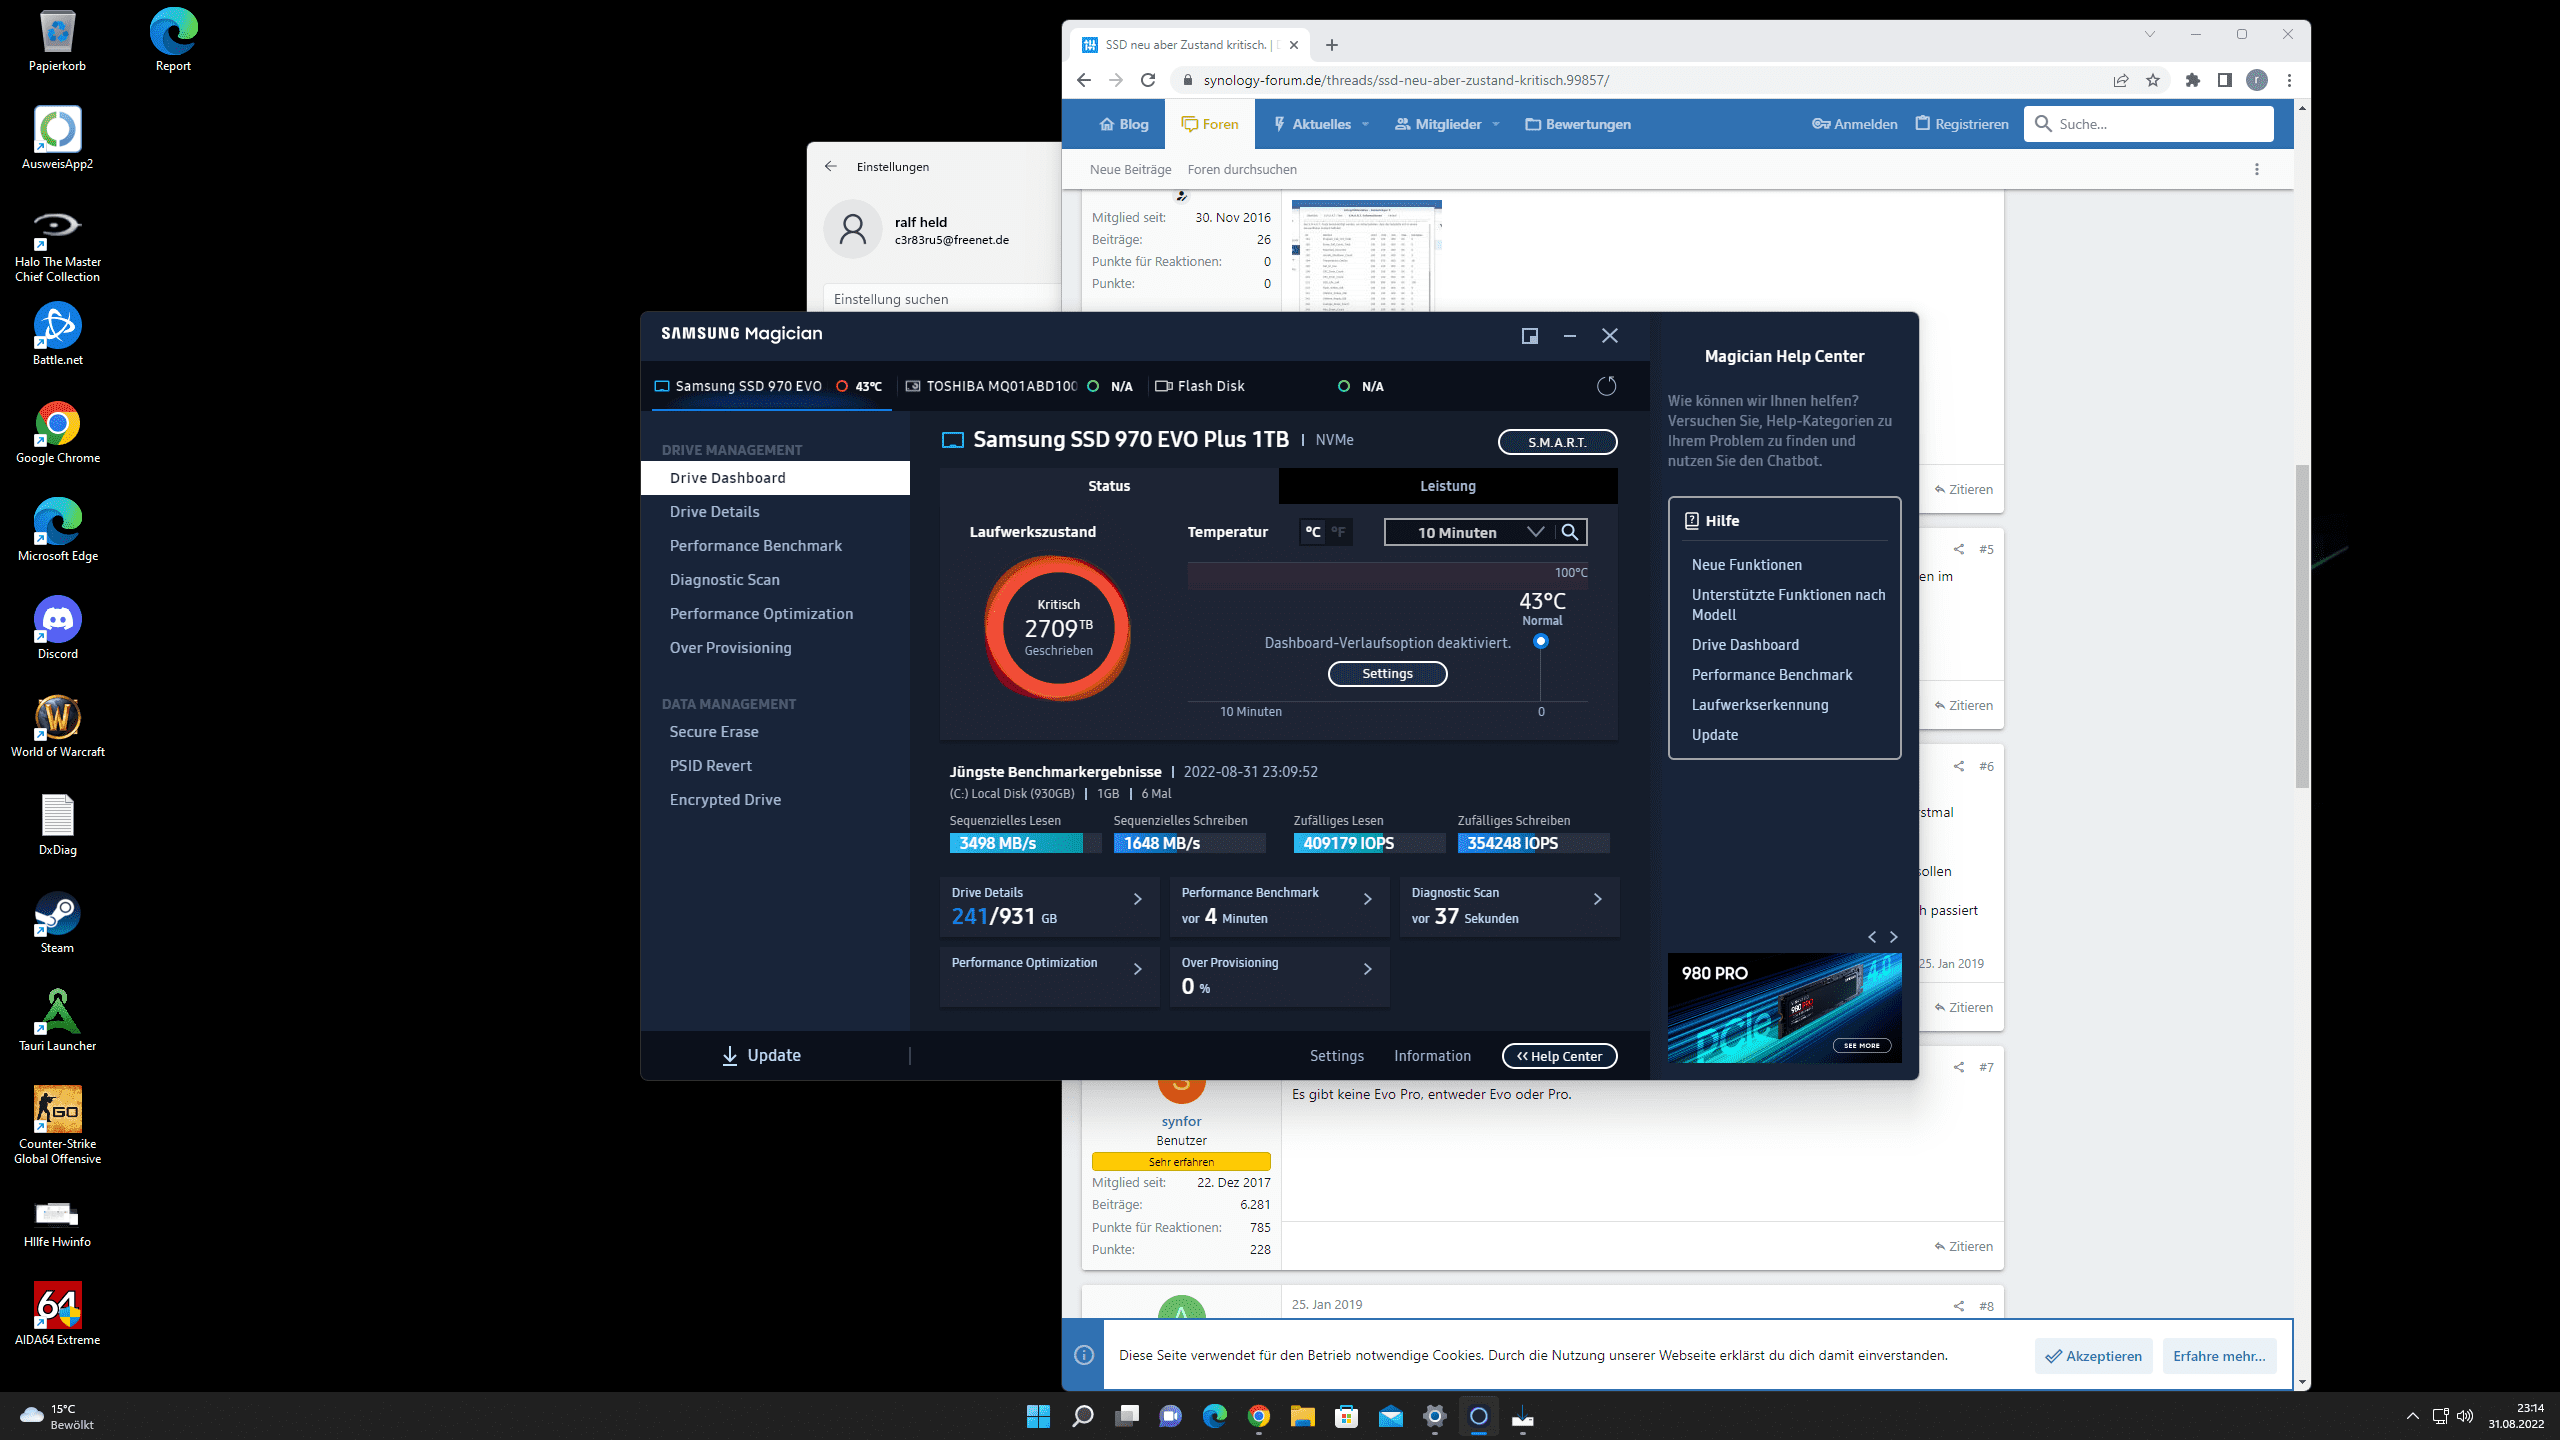
Task: Open Drive Dashboard in sidebar
Action: click(775, 478)
